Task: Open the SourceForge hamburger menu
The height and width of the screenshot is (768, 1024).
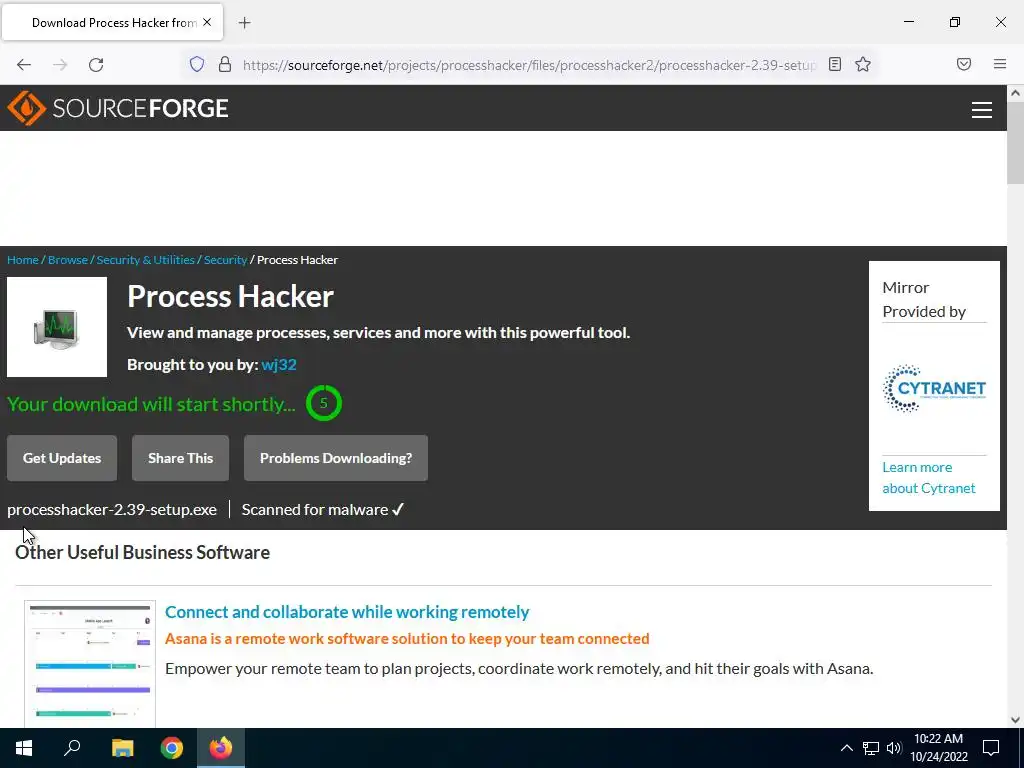Action: (982, 109)
